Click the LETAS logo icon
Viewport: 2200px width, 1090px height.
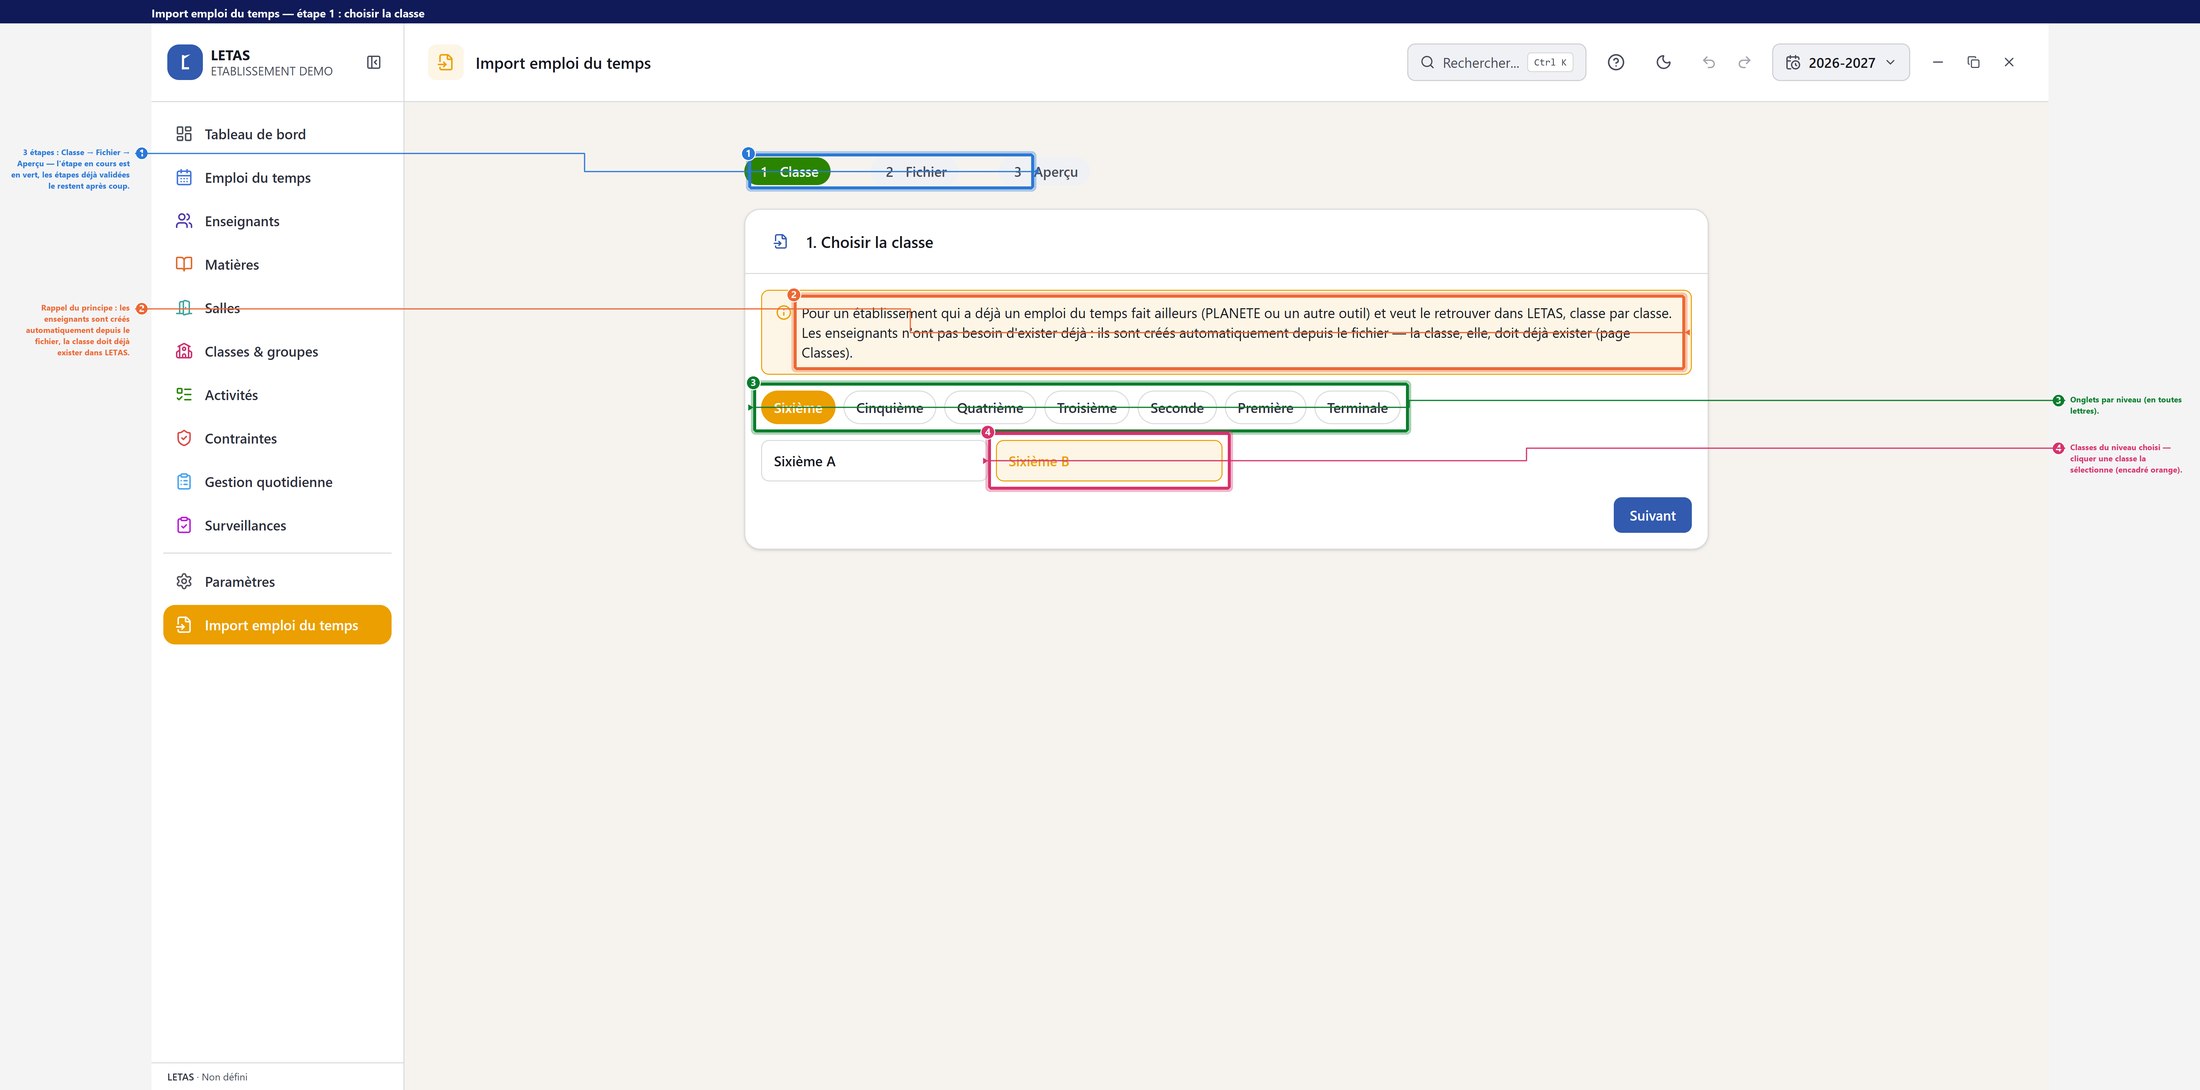185,62
